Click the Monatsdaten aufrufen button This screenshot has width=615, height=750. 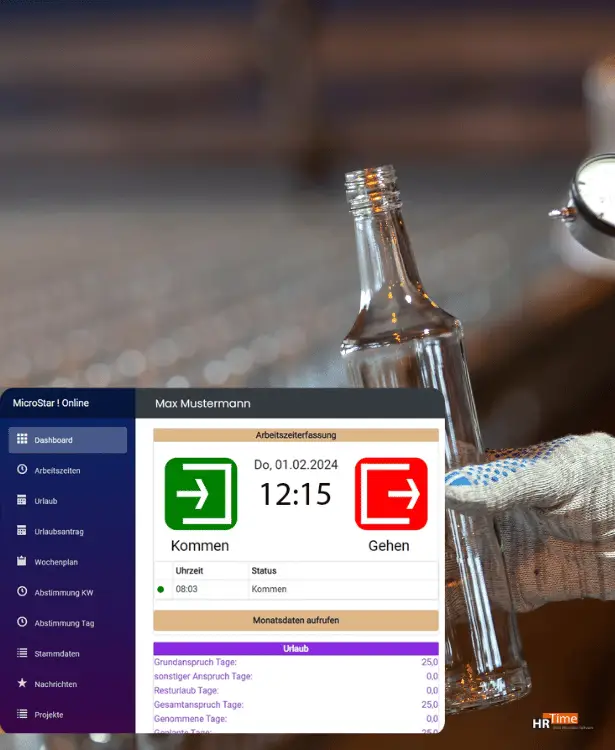(x=296, y=620)
